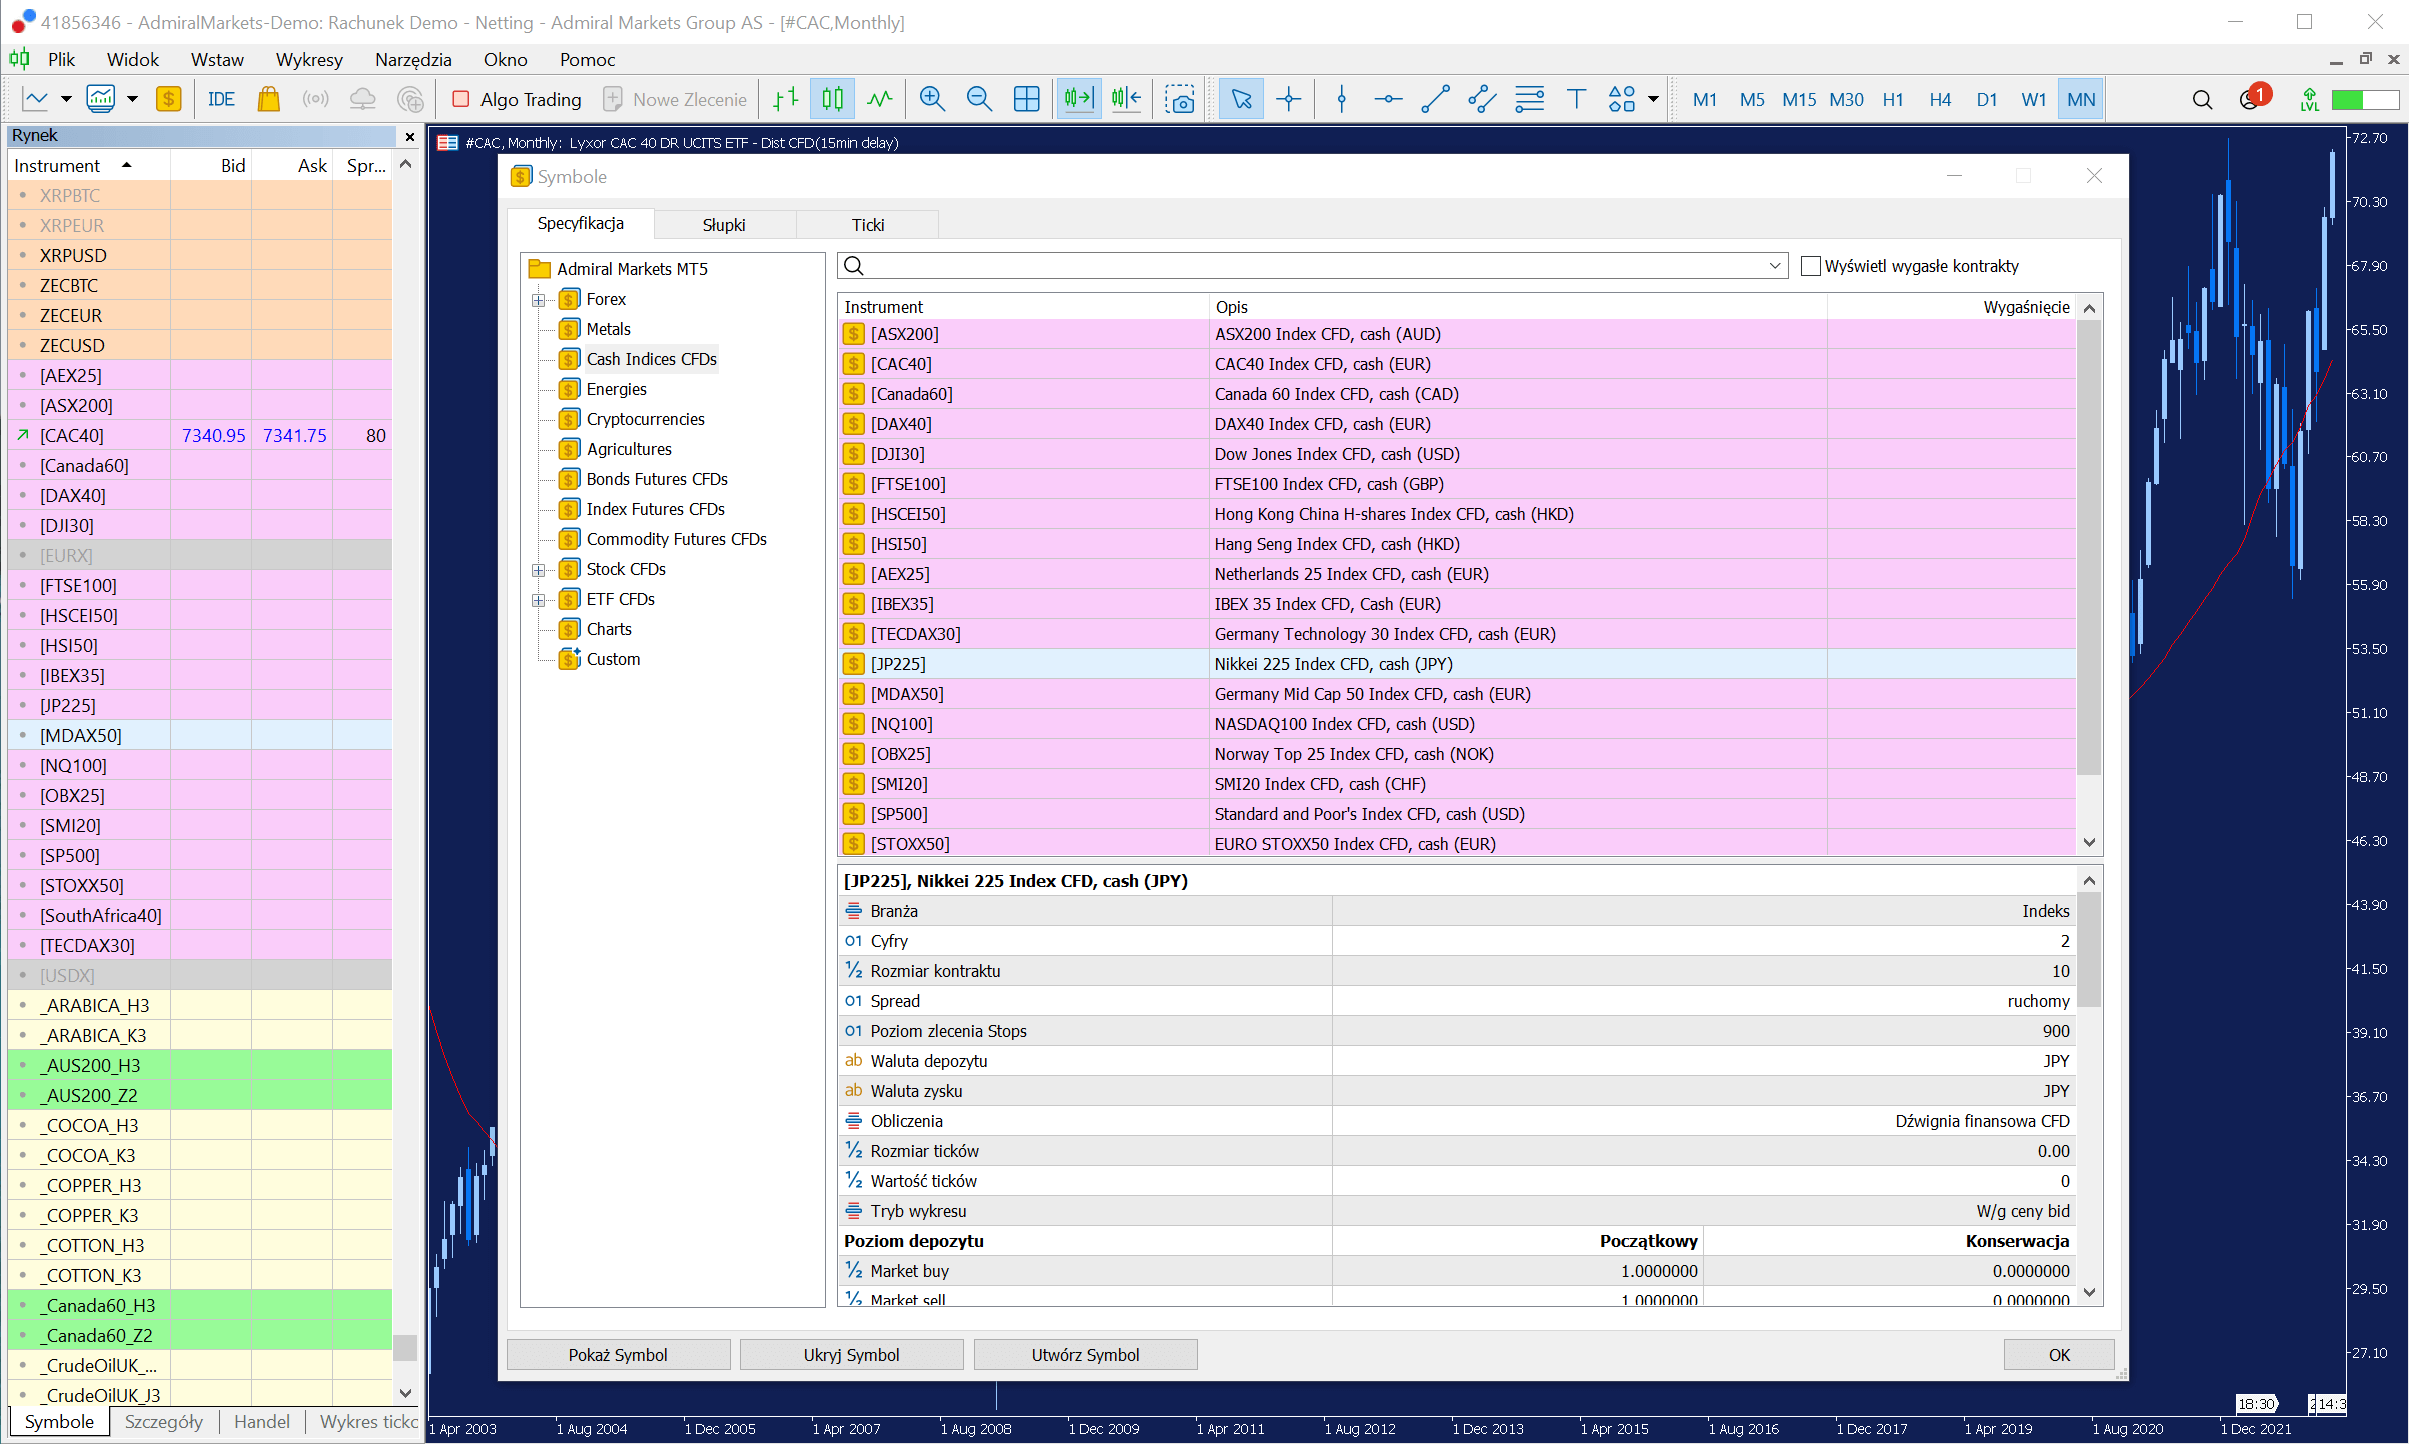Draw a trendline tool

click(x=1435, y=99)
